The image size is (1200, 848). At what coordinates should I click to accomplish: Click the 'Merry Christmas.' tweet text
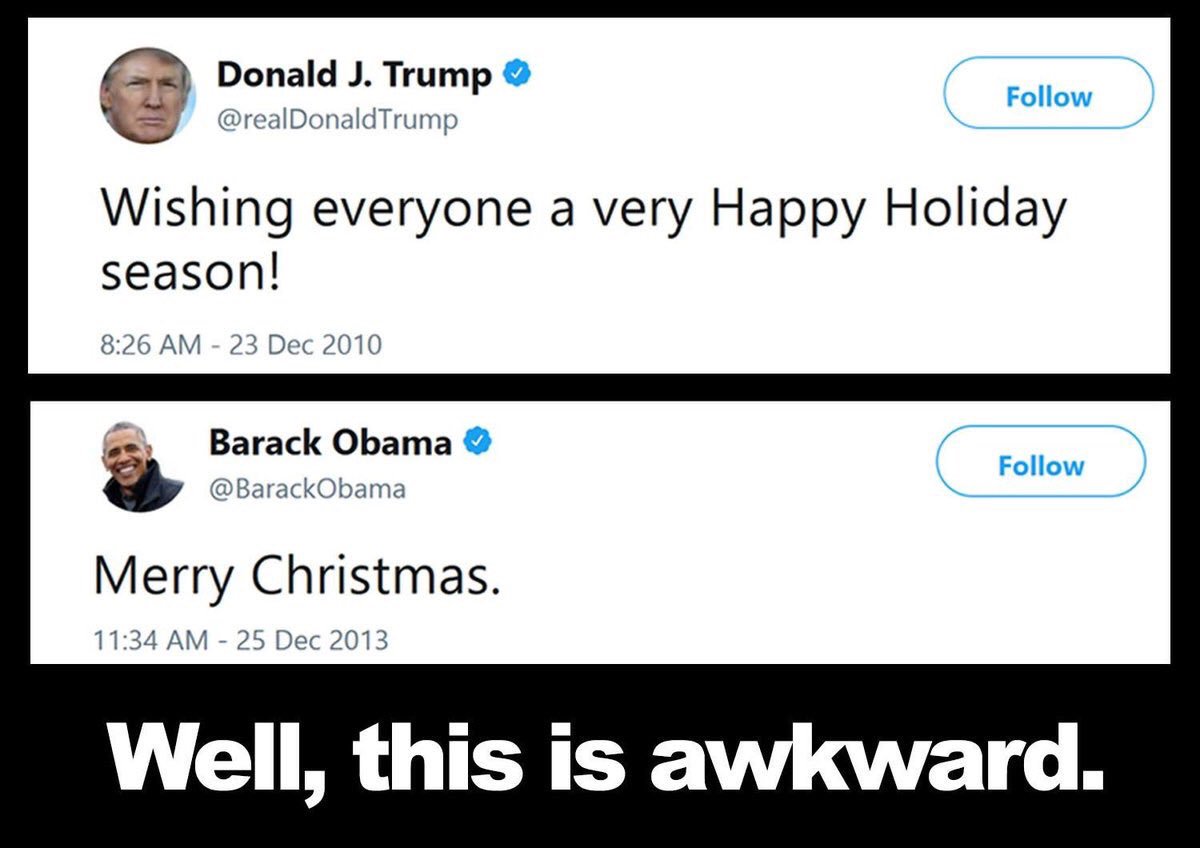coord(297,577)
